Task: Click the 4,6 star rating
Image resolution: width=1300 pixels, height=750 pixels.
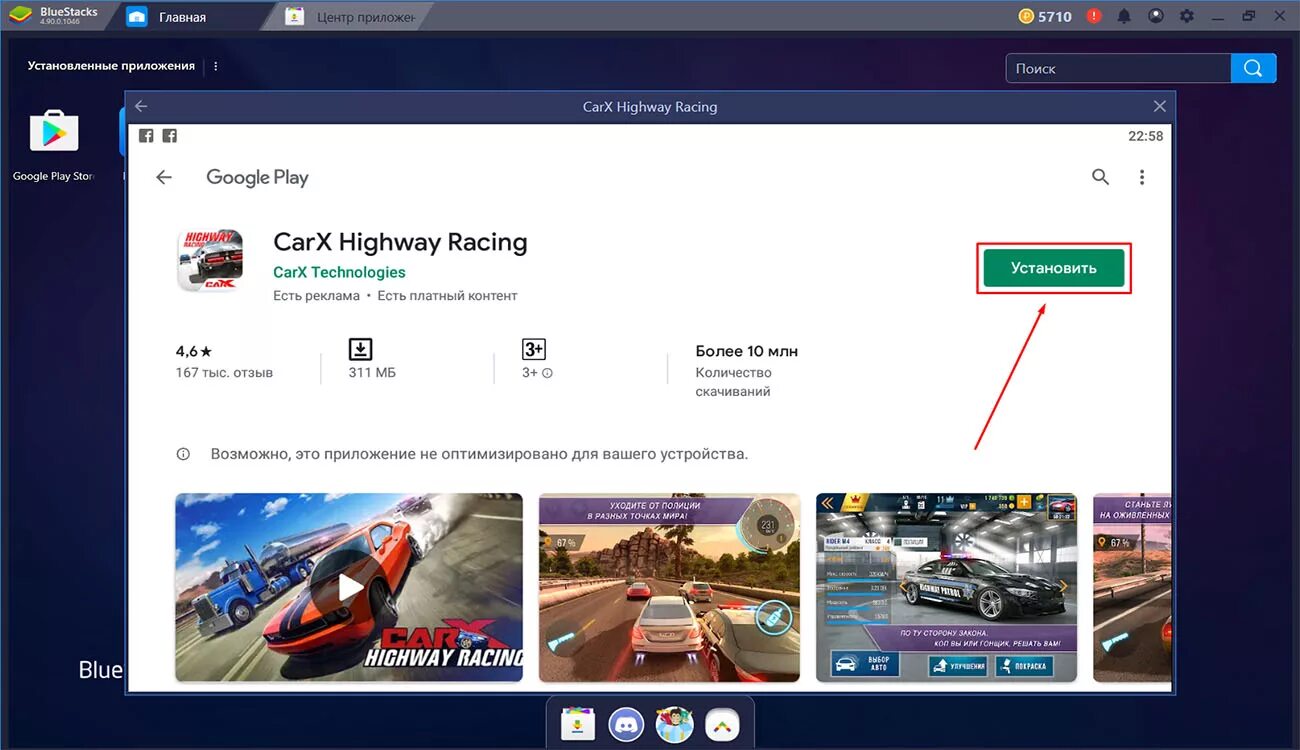Action: click(194, 351)
